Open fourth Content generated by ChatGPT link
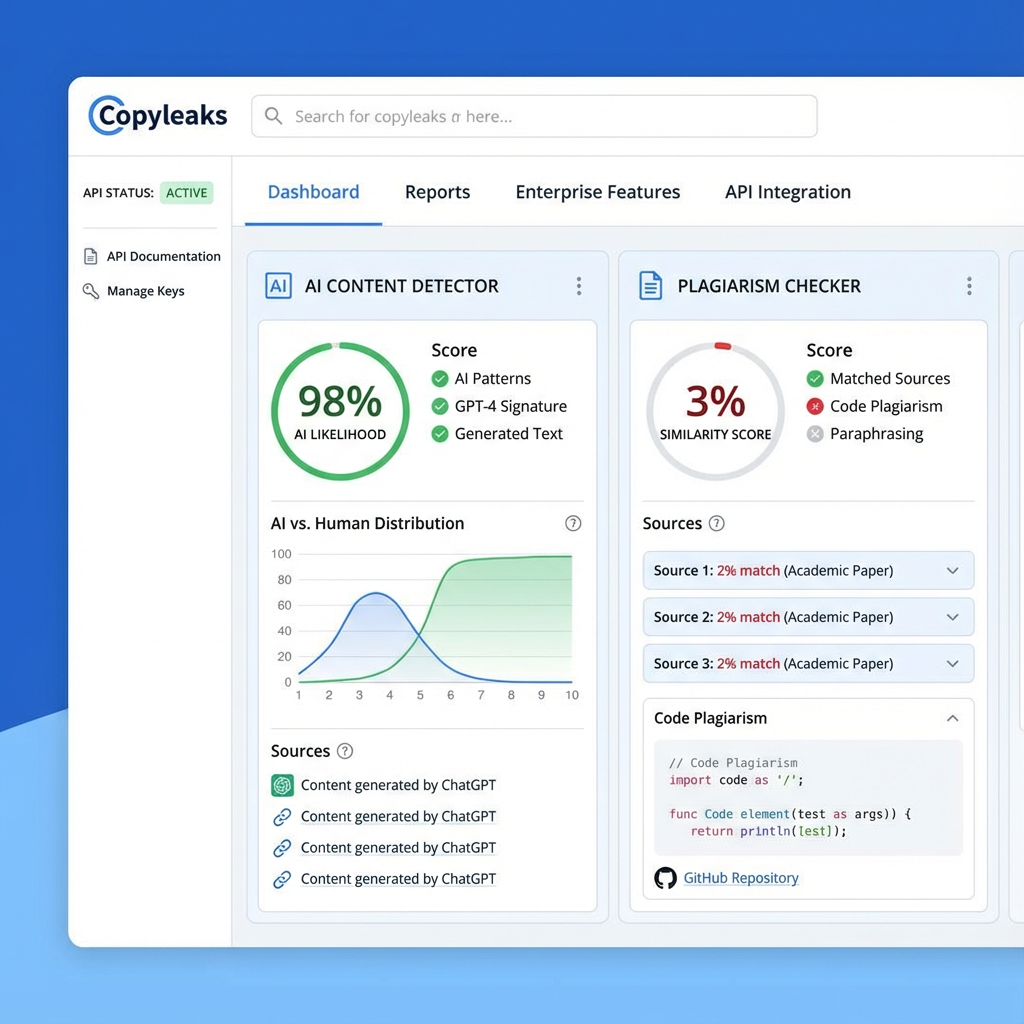 click(398, 879)
